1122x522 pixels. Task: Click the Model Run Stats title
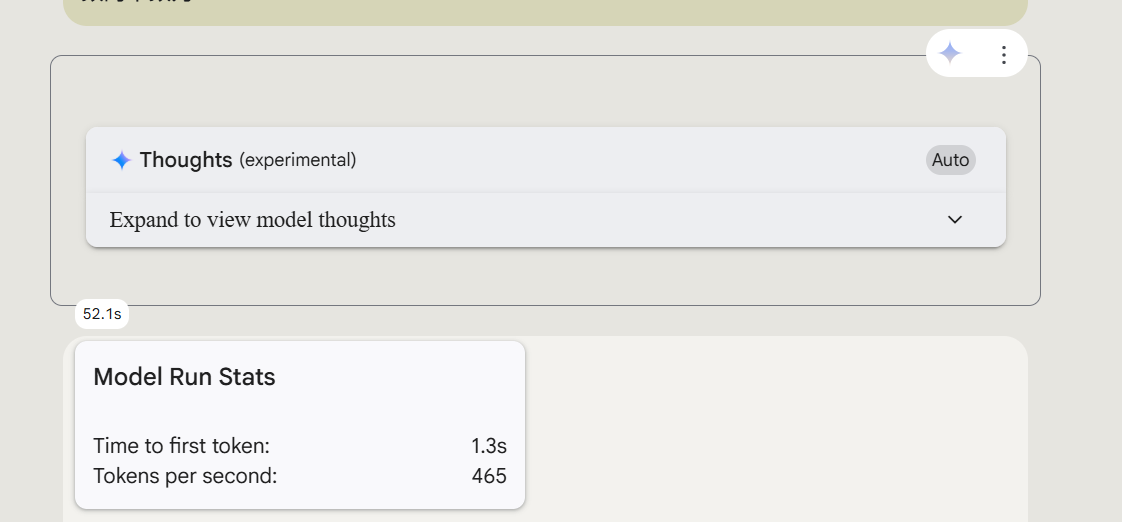tap(185, 377)
